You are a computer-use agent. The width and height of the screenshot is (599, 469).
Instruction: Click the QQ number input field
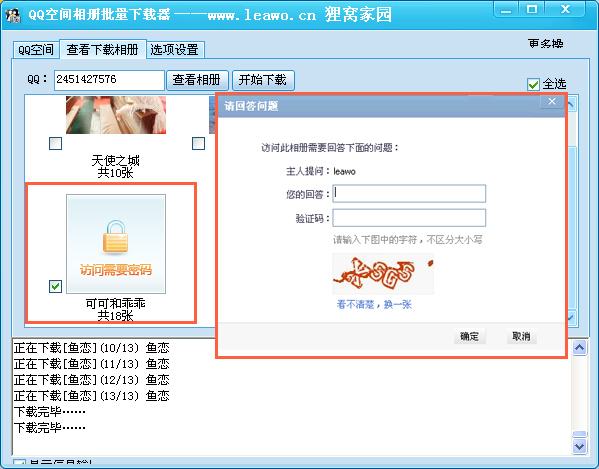[x=109, y=80]
